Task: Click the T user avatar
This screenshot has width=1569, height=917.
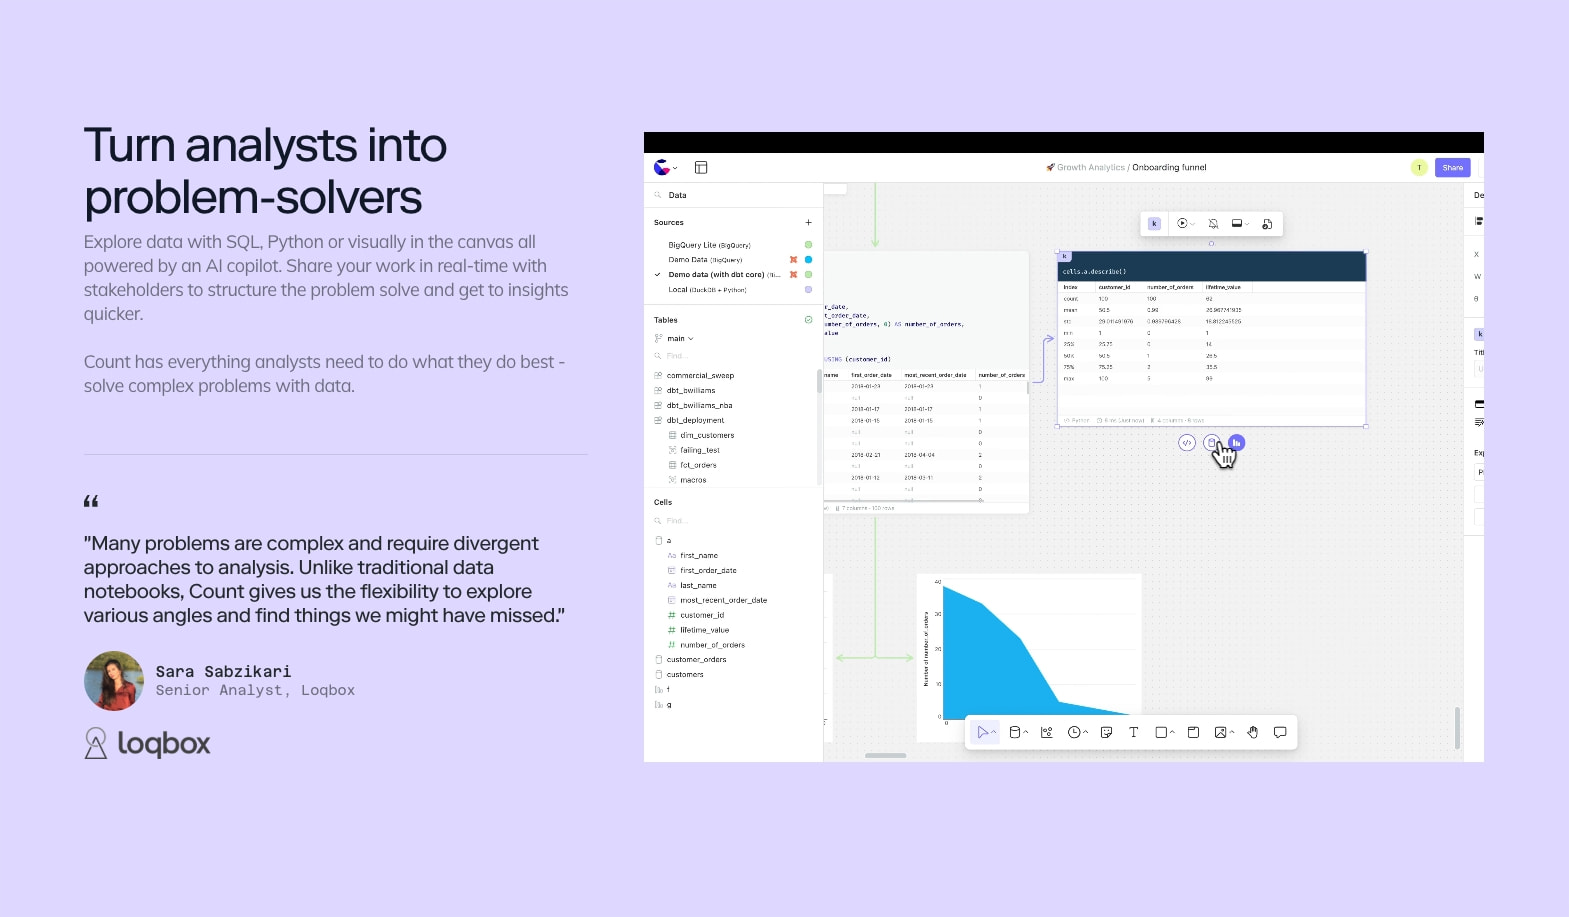Action: coord(1419,168)
